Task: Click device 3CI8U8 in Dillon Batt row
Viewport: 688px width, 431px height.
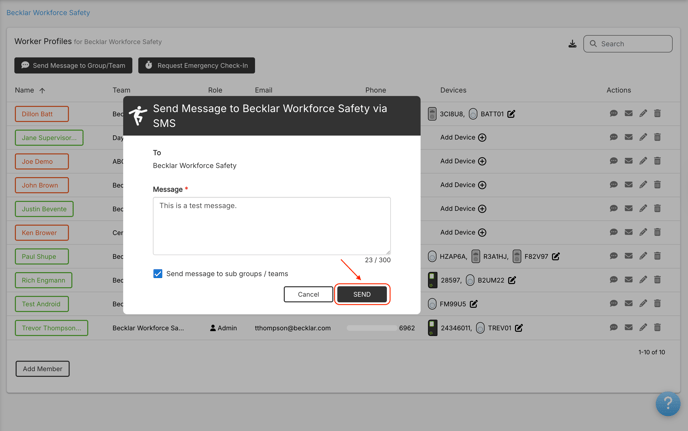Action: (x=446, y=114)
